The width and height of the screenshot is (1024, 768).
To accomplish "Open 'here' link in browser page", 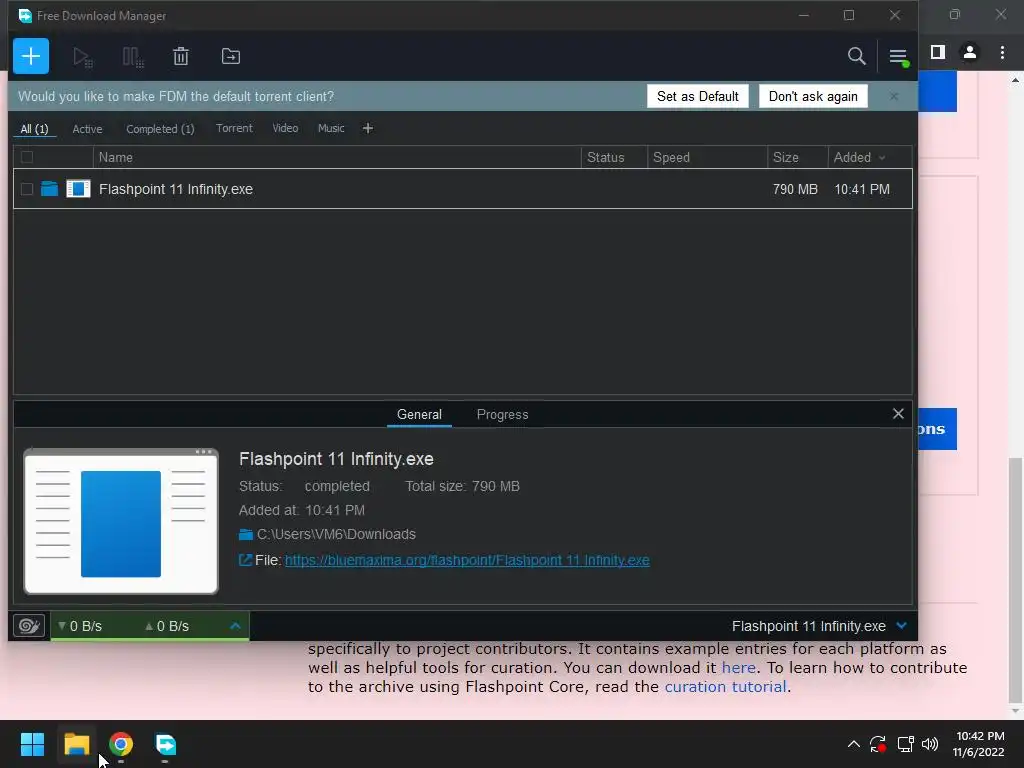I will [739, 667].
